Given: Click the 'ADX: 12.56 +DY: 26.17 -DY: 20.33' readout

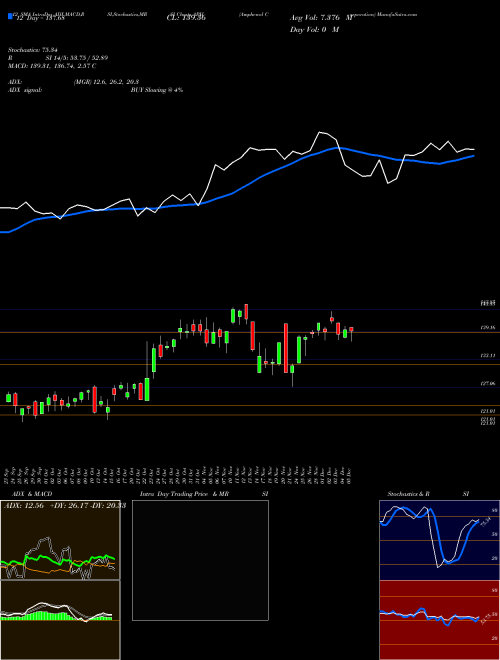Looking at the screenshot, I should point(65,506).
